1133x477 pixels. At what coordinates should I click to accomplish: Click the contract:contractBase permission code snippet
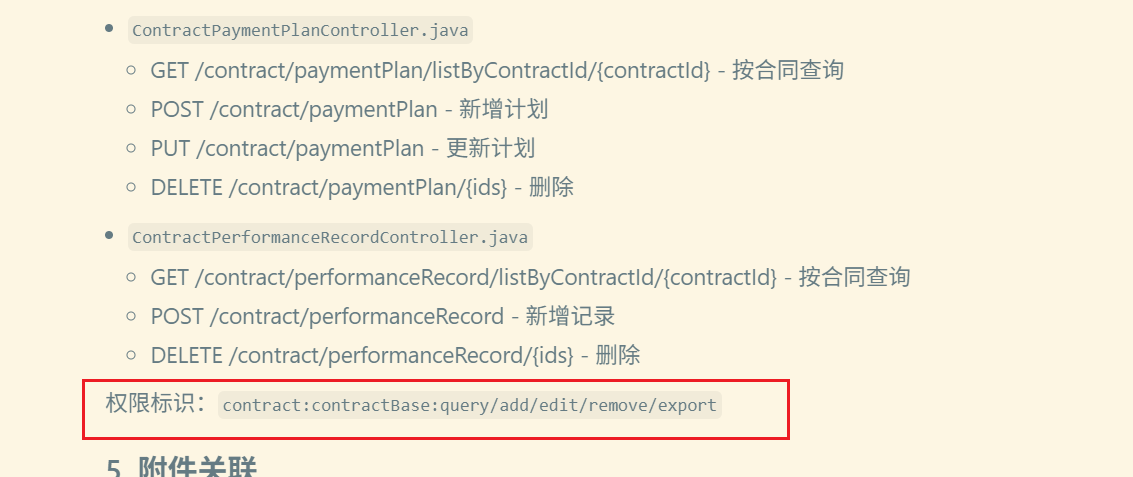pyautogui.click(x=469, y=405)
